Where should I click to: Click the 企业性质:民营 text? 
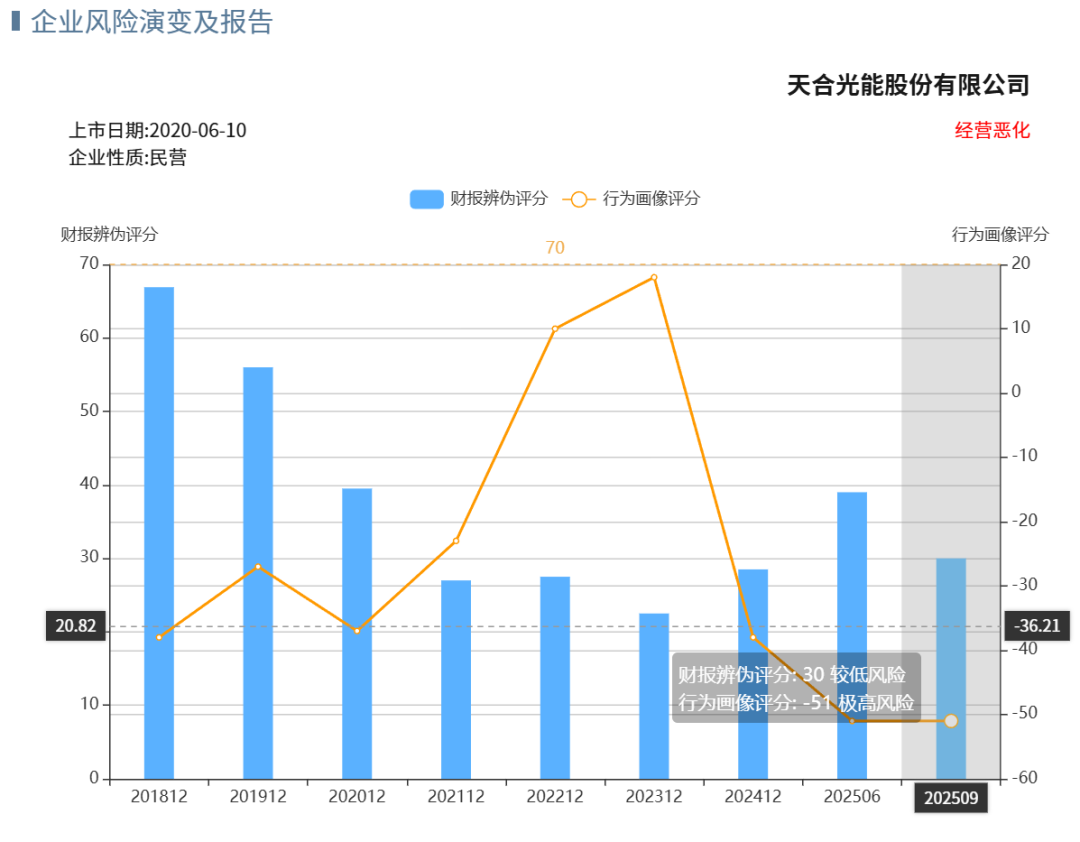pyautogui.click(x=127, y=158)
